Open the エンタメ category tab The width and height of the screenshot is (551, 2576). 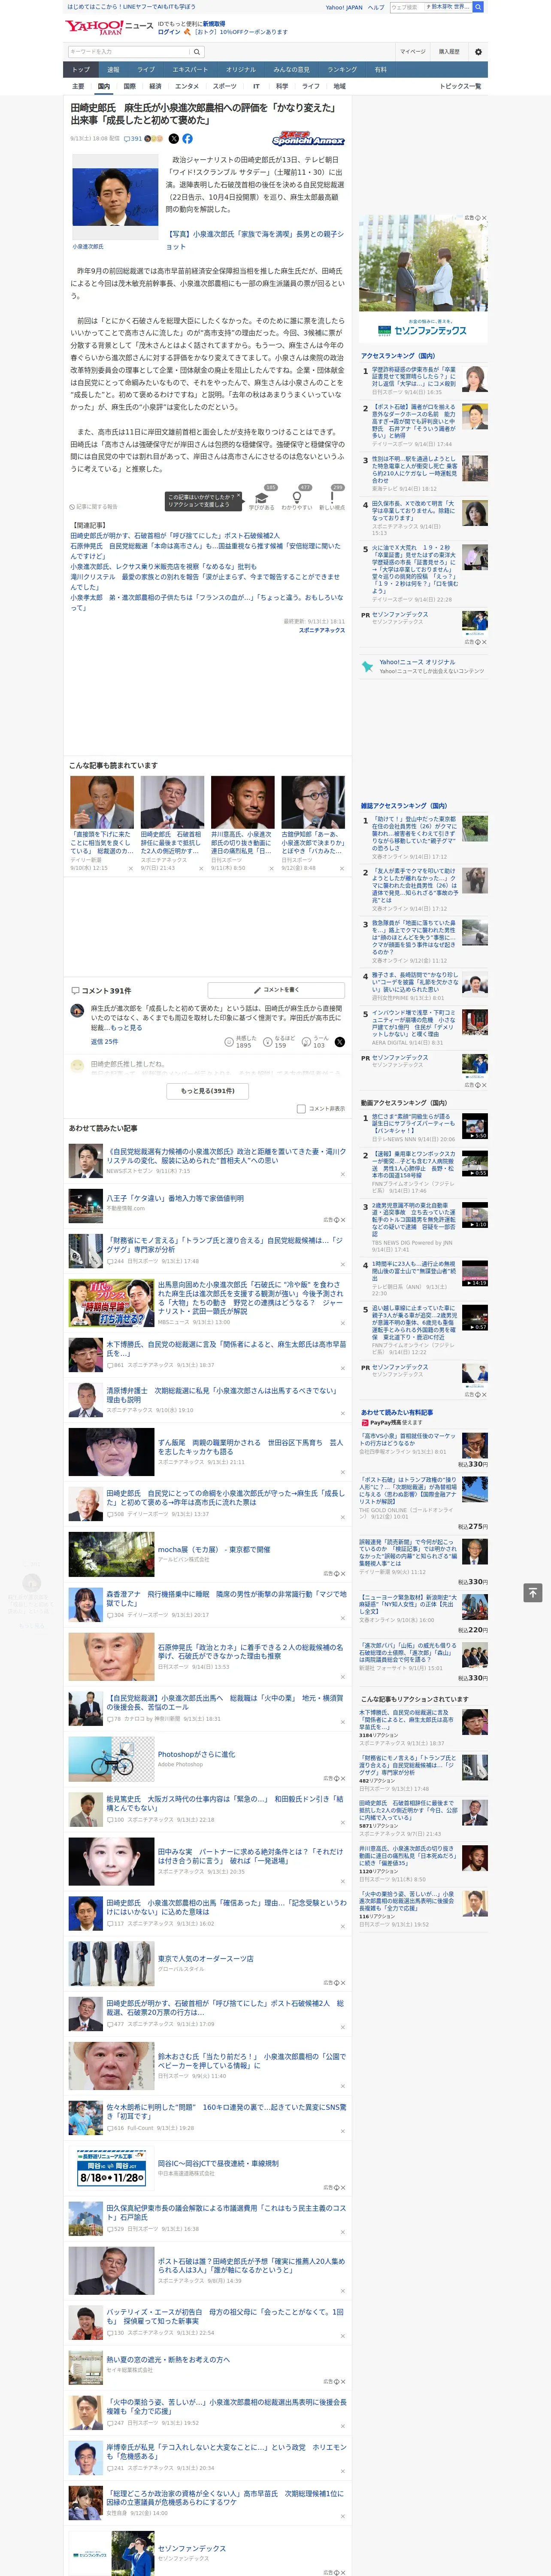(x=187, y=86)
